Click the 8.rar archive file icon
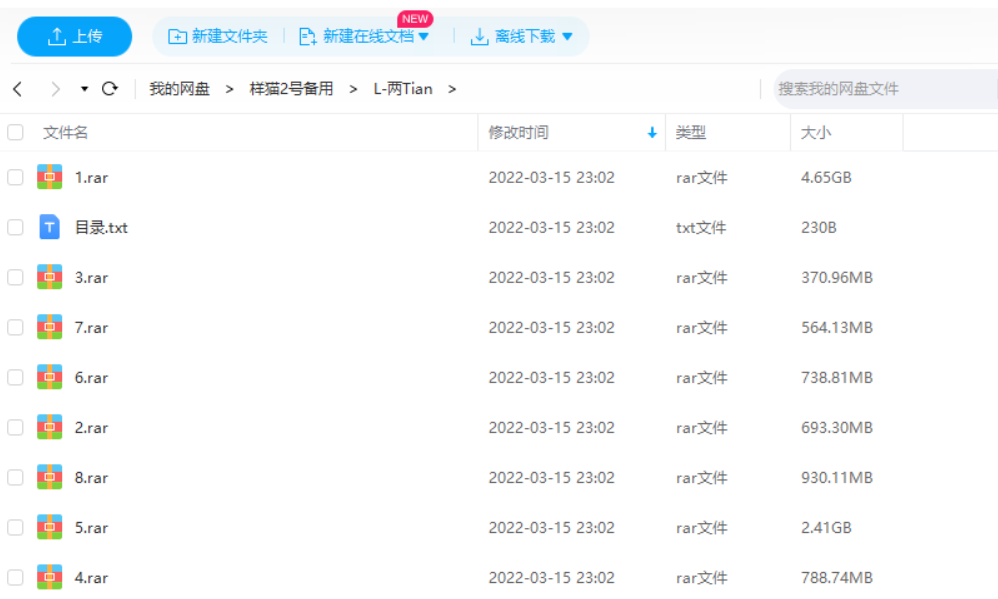The height and width of the screenshot is (599, 998). (x=50, y=477)
